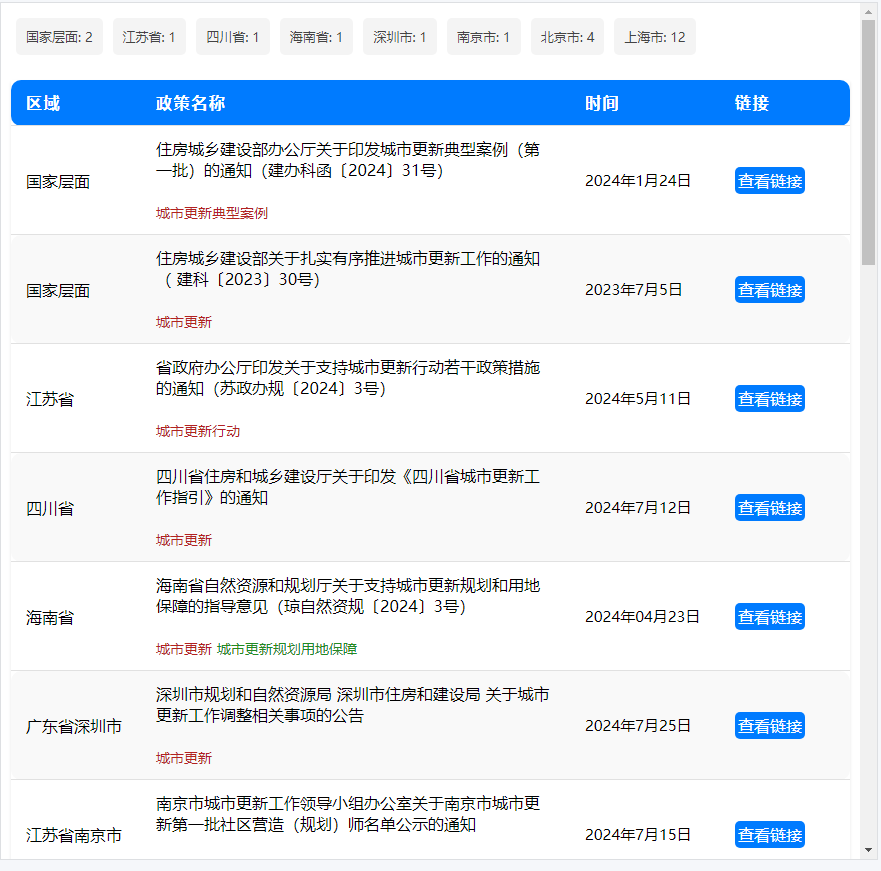The height and width of the screenshot is (871, 881).
Task: Open 查看链接 in the 海南省 row
Action: 770,617
